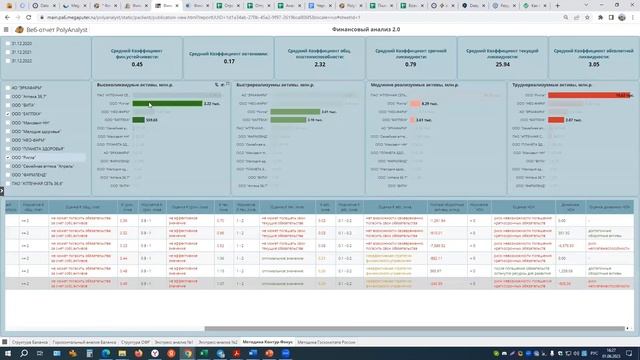The image size is (640, 360).
Task: Open the PolyAnalyst hamburger menu
Action: coord(6,29)
